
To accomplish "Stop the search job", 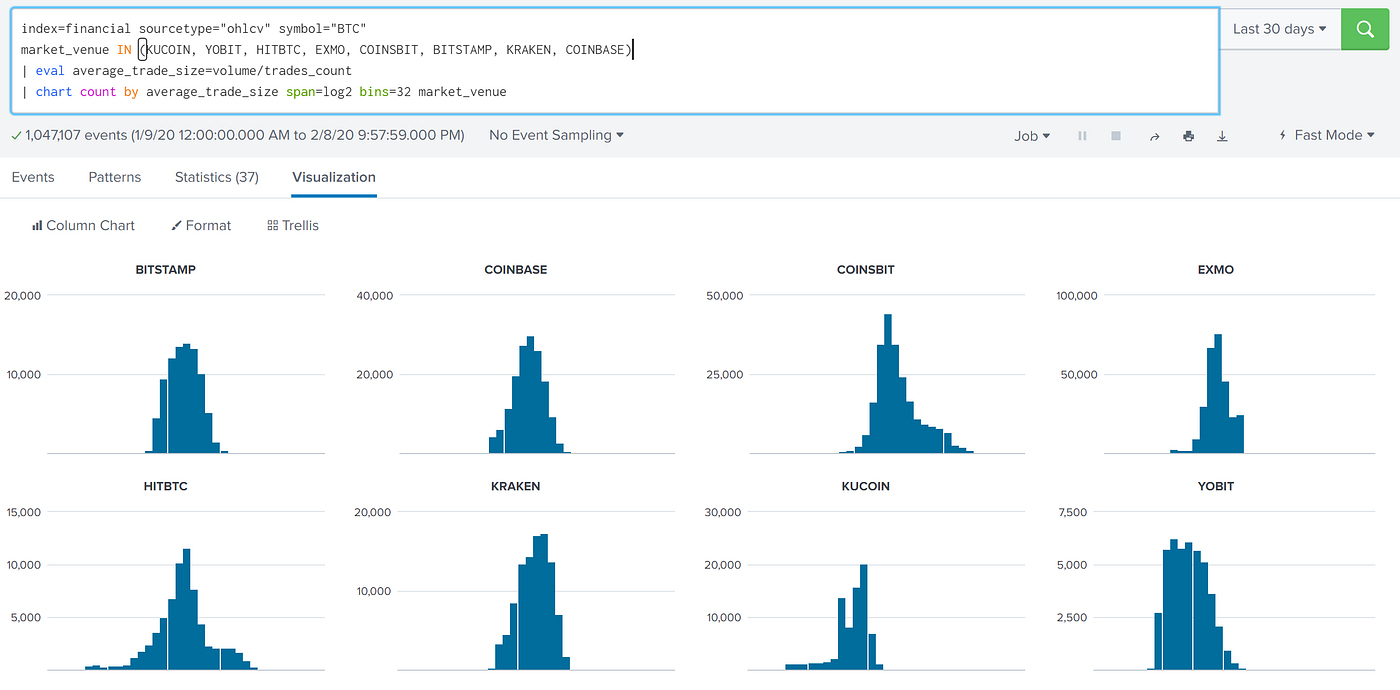I will coord(1116,136).
